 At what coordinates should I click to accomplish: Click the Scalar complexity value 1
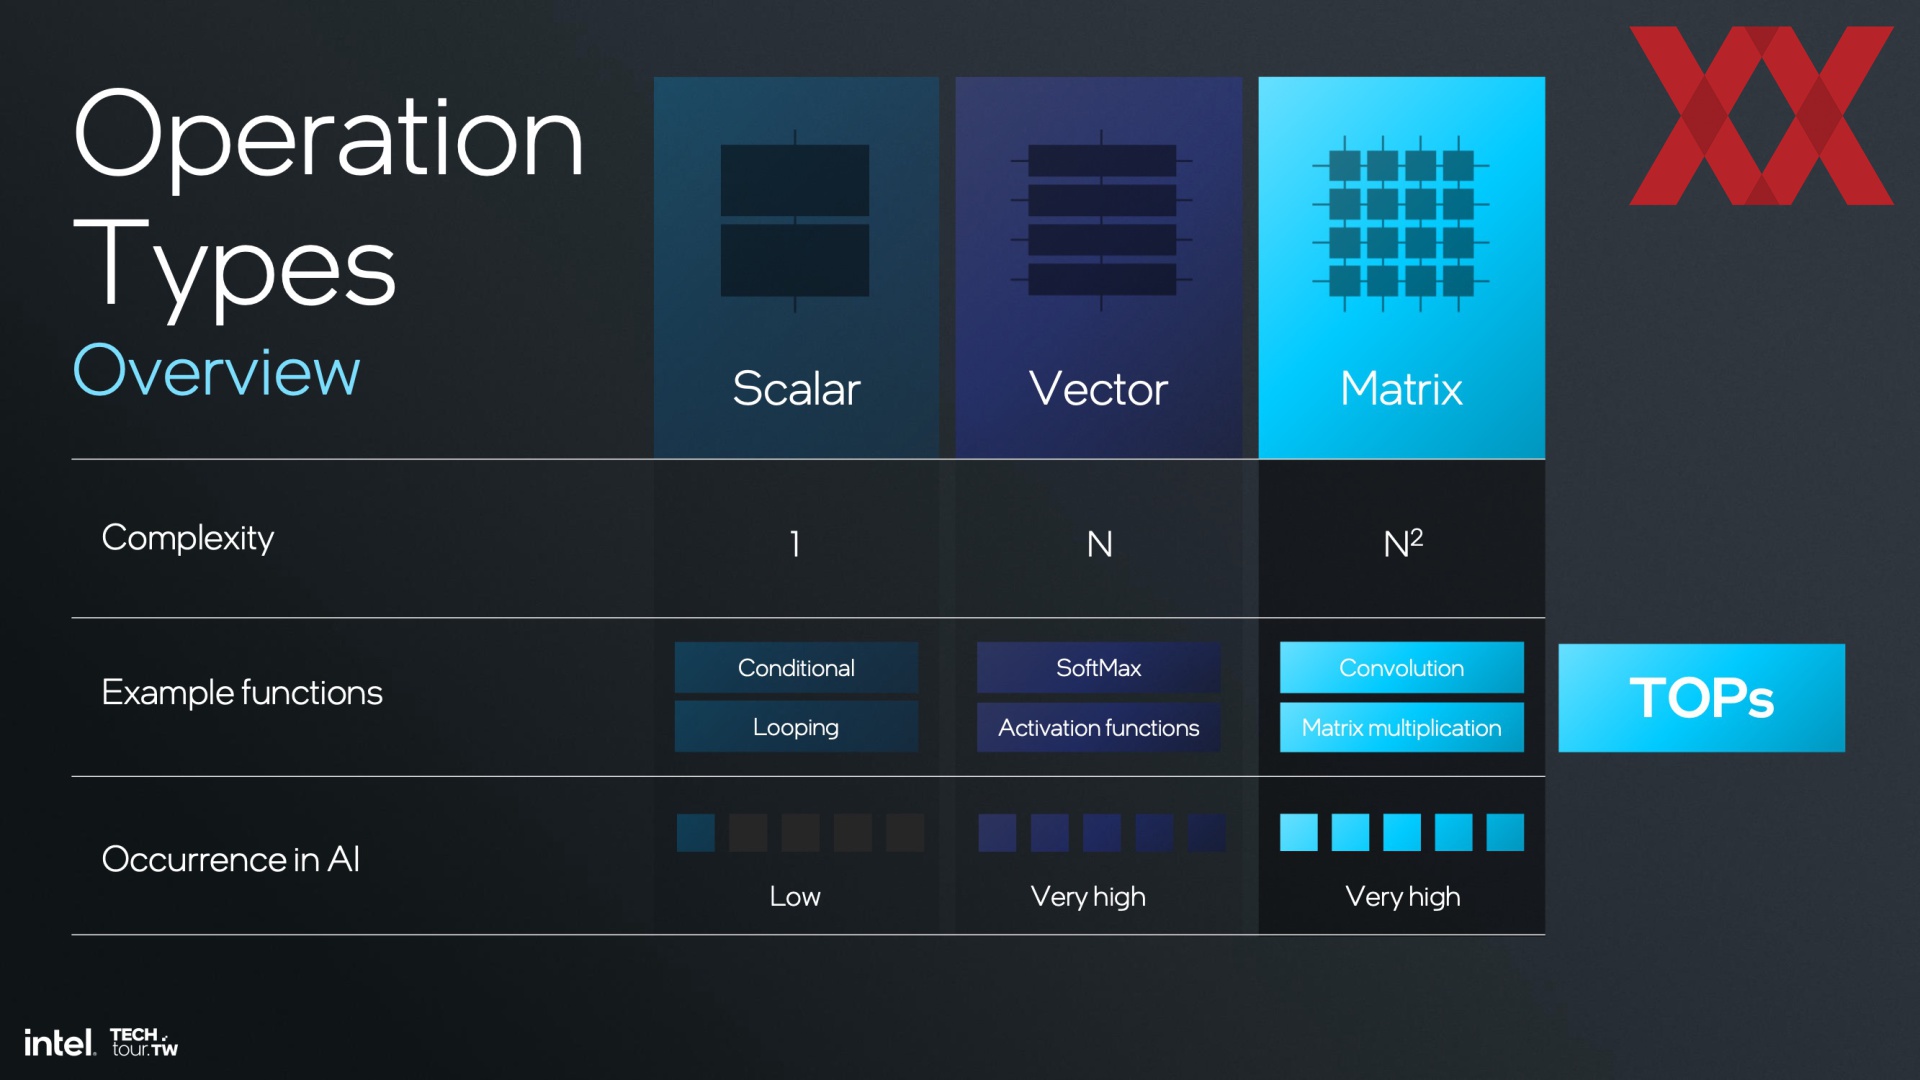click(795, 544)
